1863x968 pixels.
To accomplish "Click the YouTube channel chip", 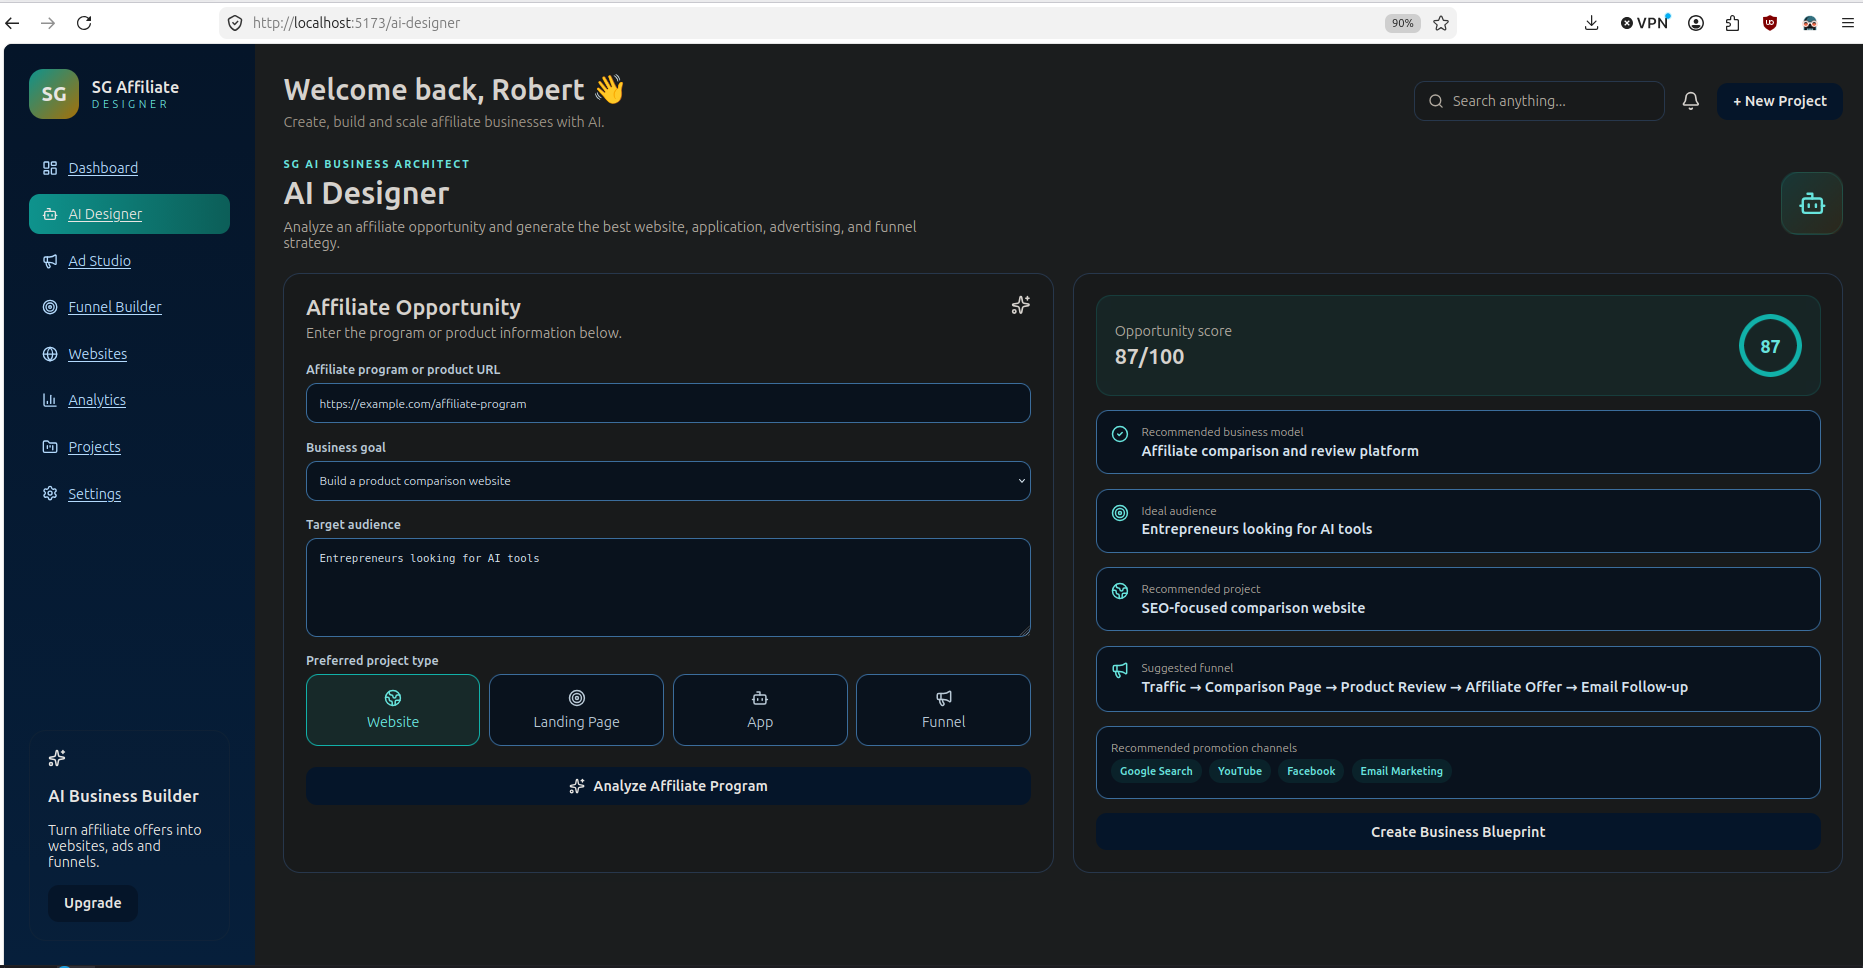I will coord(1240,771).
